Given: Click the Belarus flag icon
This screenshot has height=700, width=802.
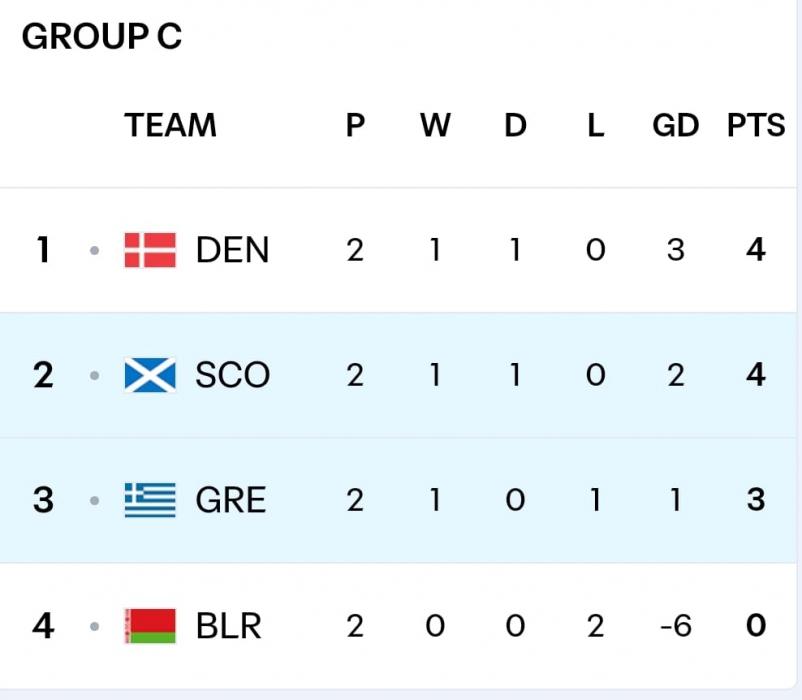Looking at the screenshot, I should tap(150, 626).
